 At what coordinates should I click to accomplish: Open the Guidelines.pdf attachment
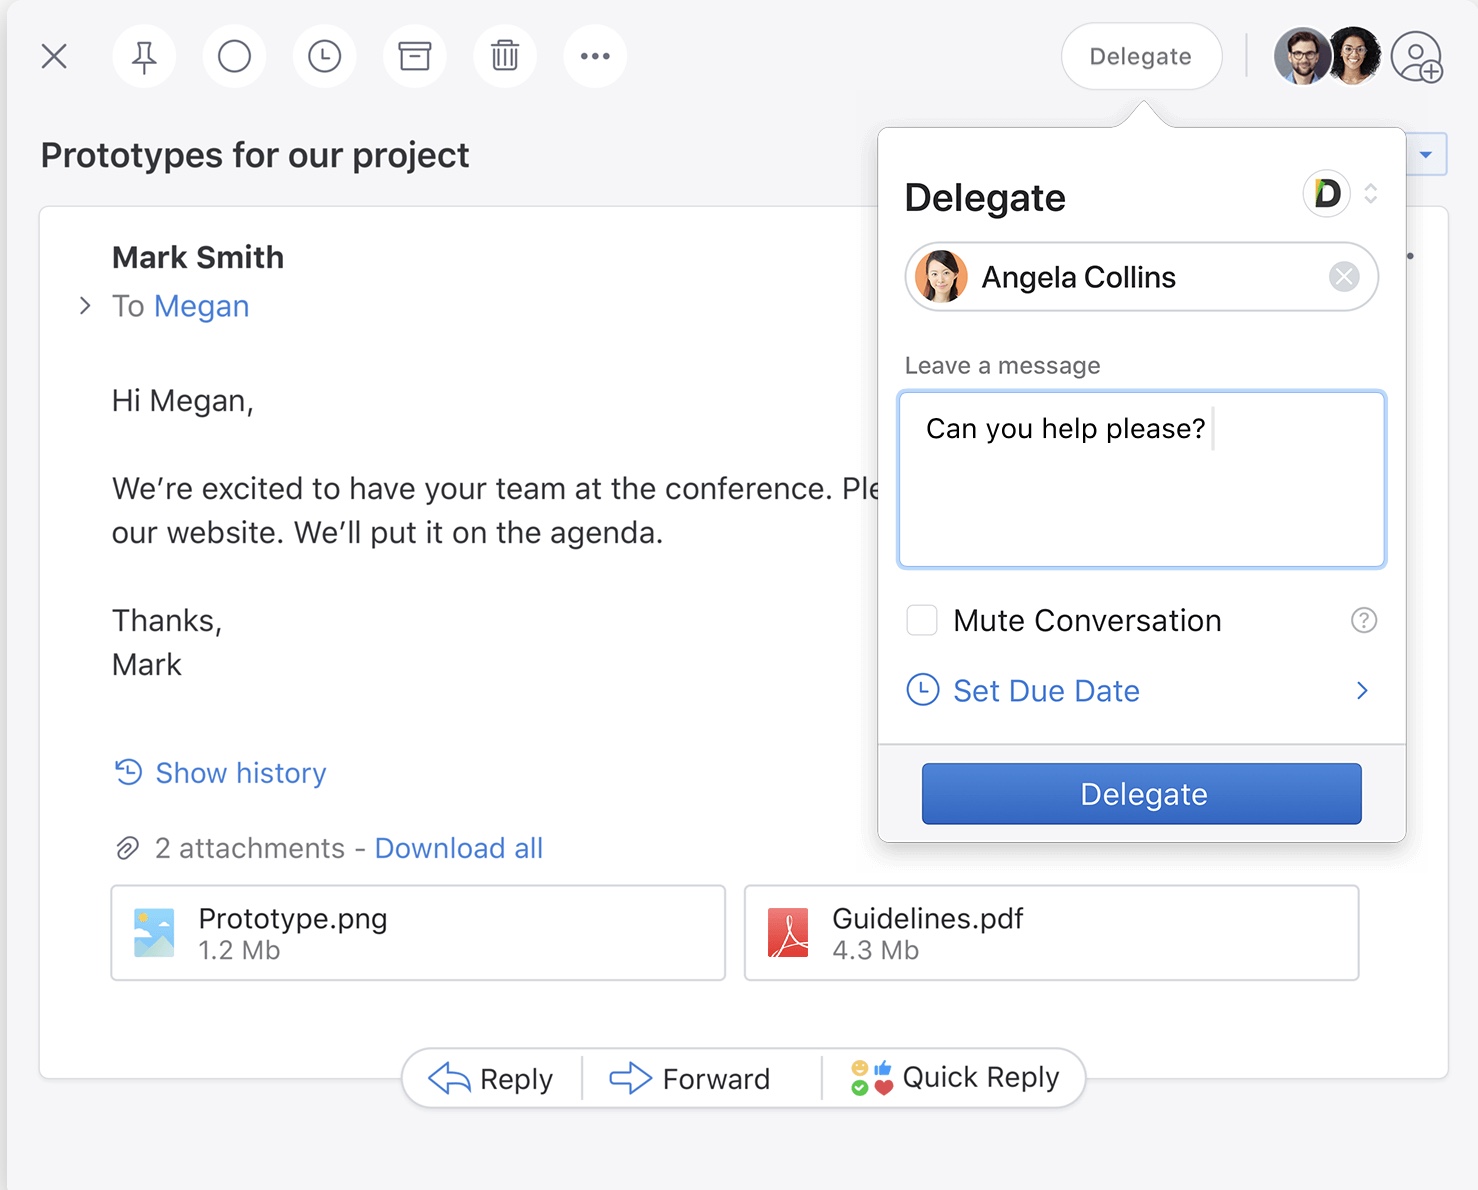pos(1051,933)
